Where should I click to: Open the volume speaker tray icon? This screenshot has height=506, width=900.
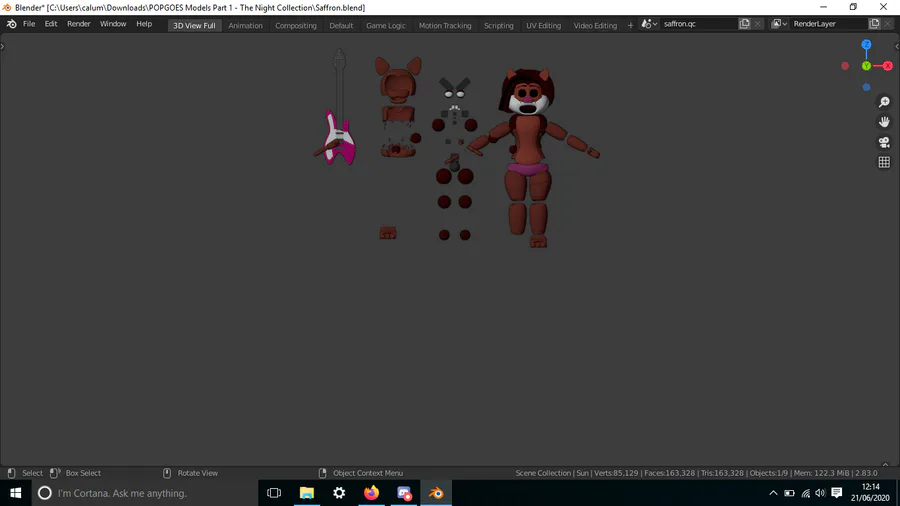(820, 493)
